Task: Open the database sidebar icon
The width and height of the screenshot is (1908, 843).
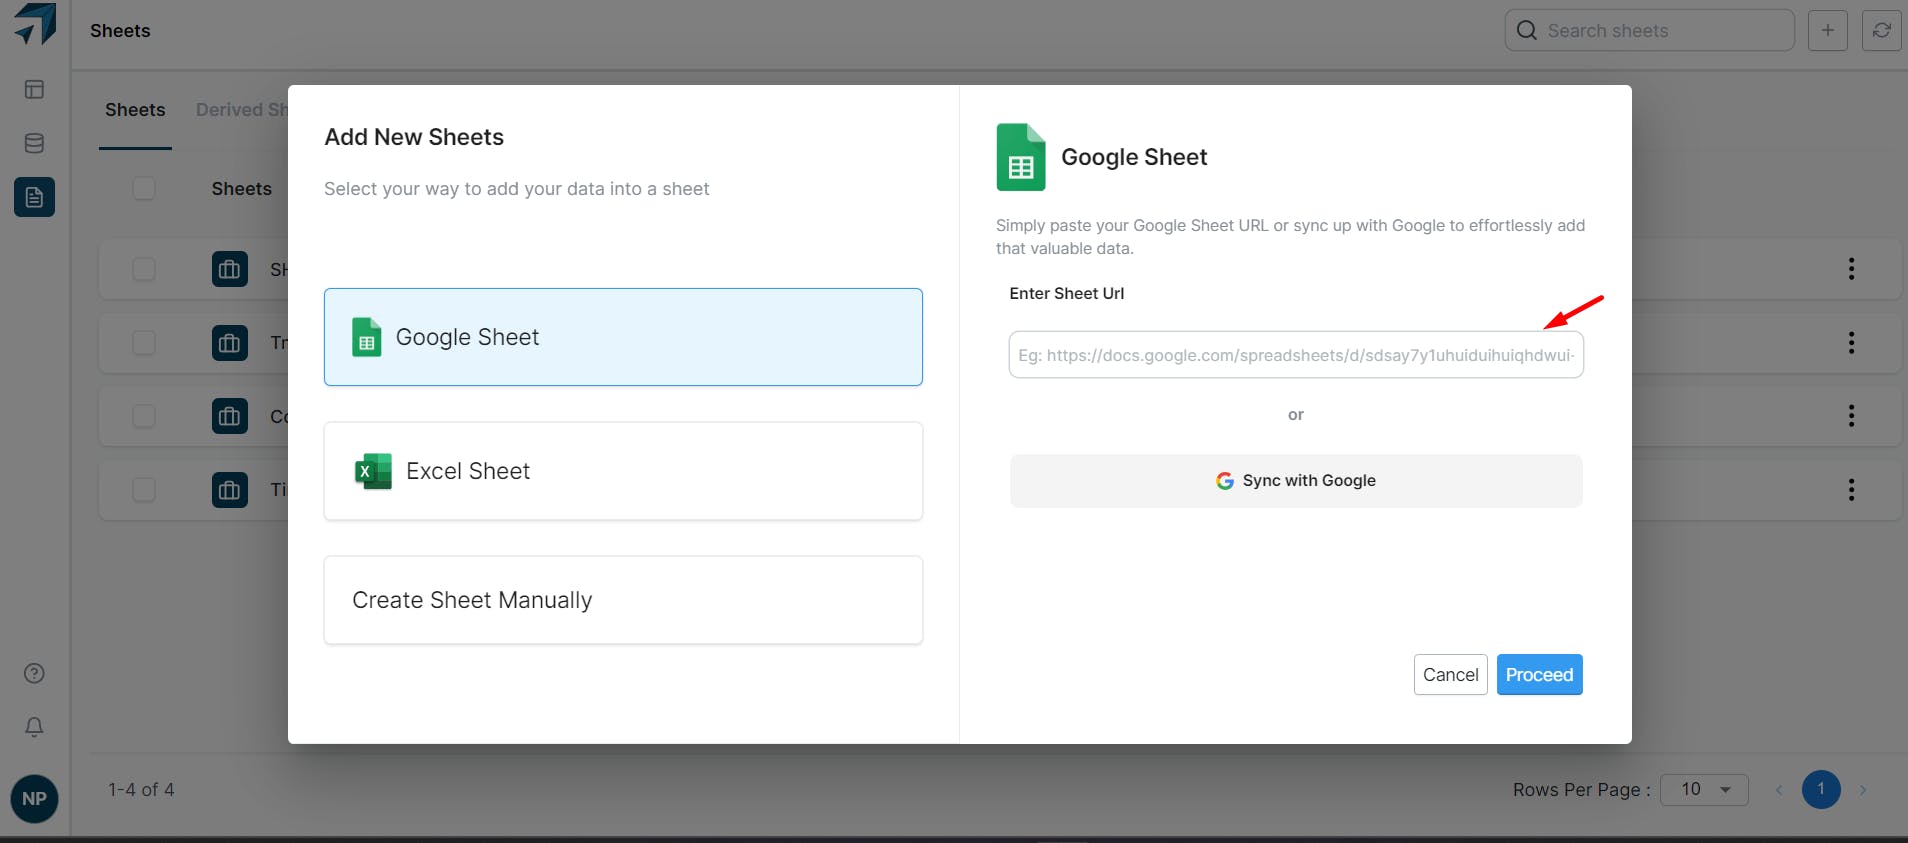Action: pos(34,143)
